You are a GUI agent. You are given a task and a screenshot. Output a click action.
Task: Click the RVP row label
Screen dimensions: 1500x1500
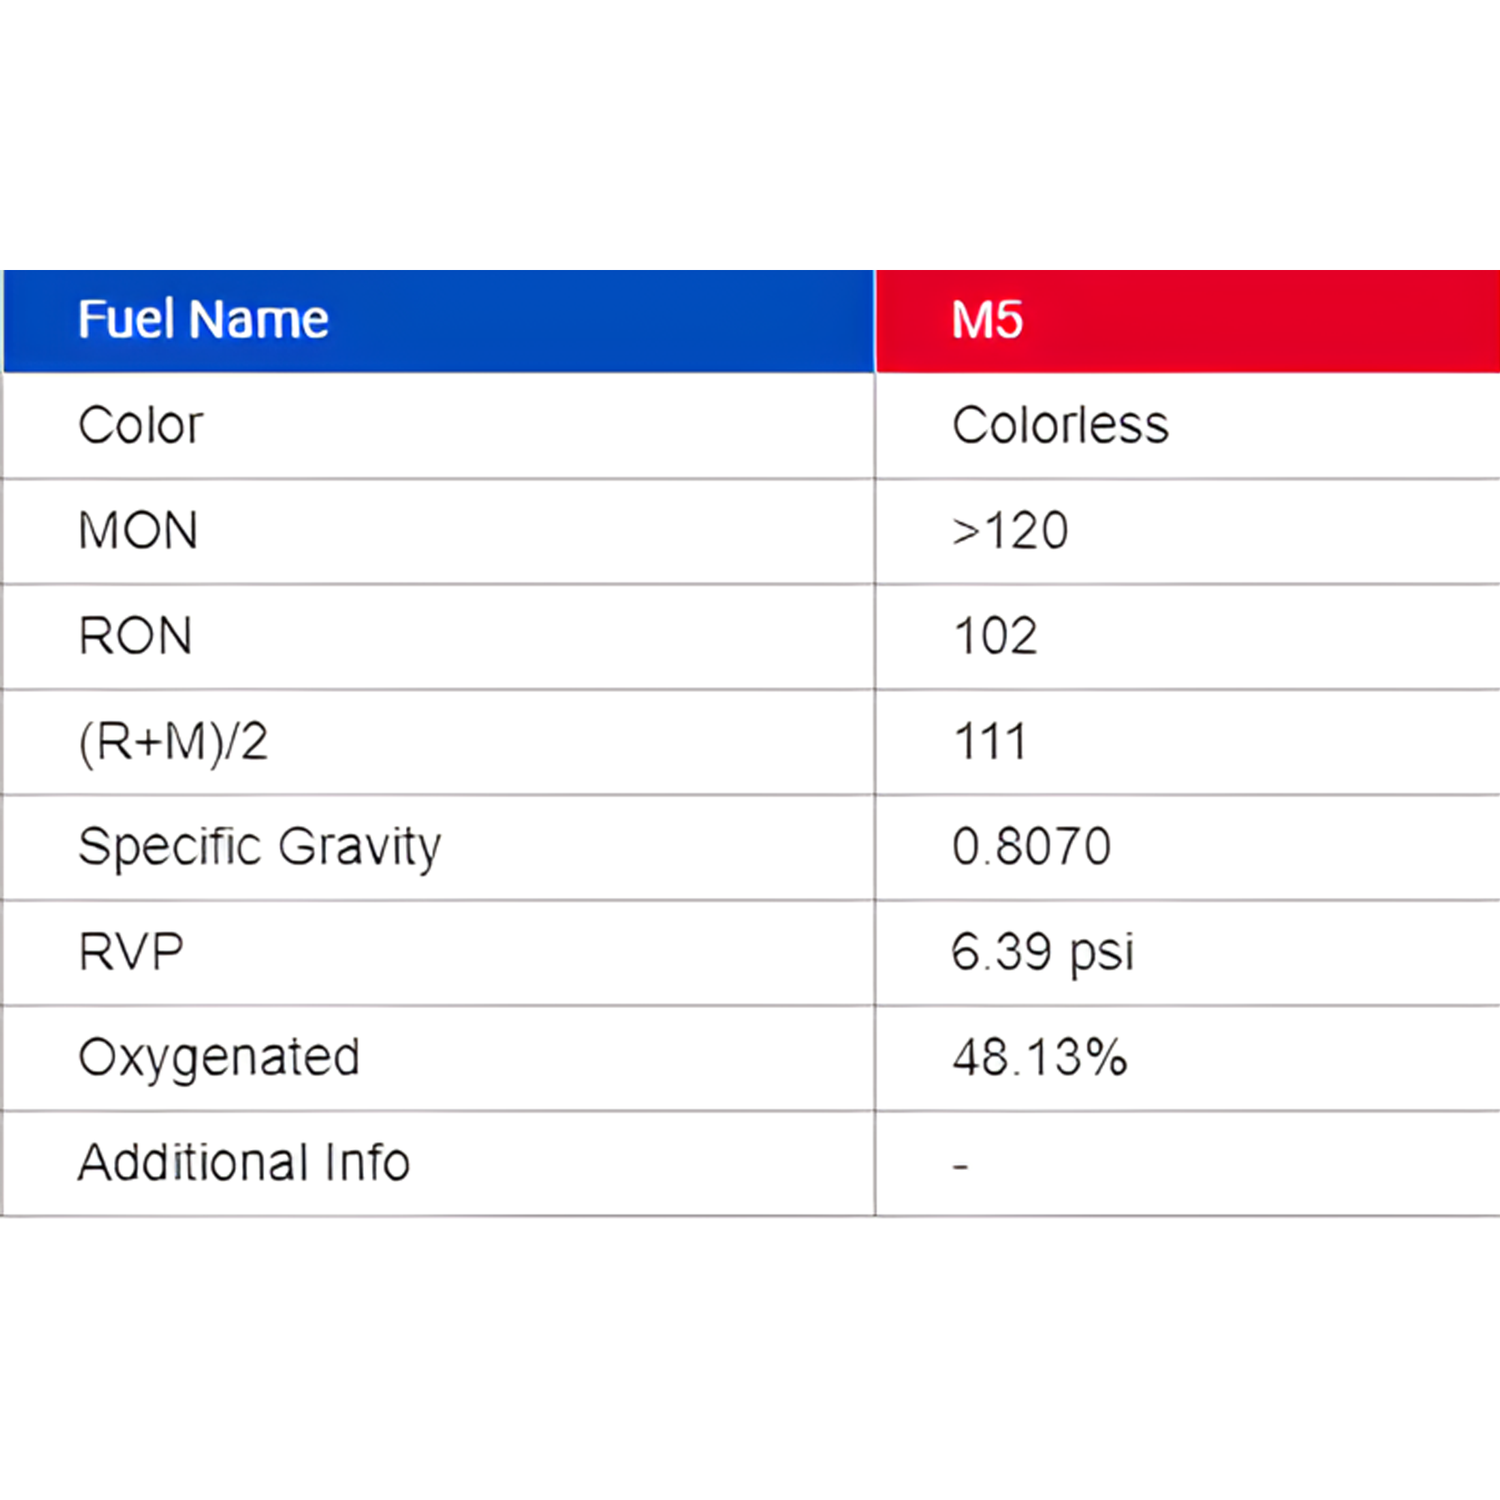pyautogui.click(x=131, y=953)
